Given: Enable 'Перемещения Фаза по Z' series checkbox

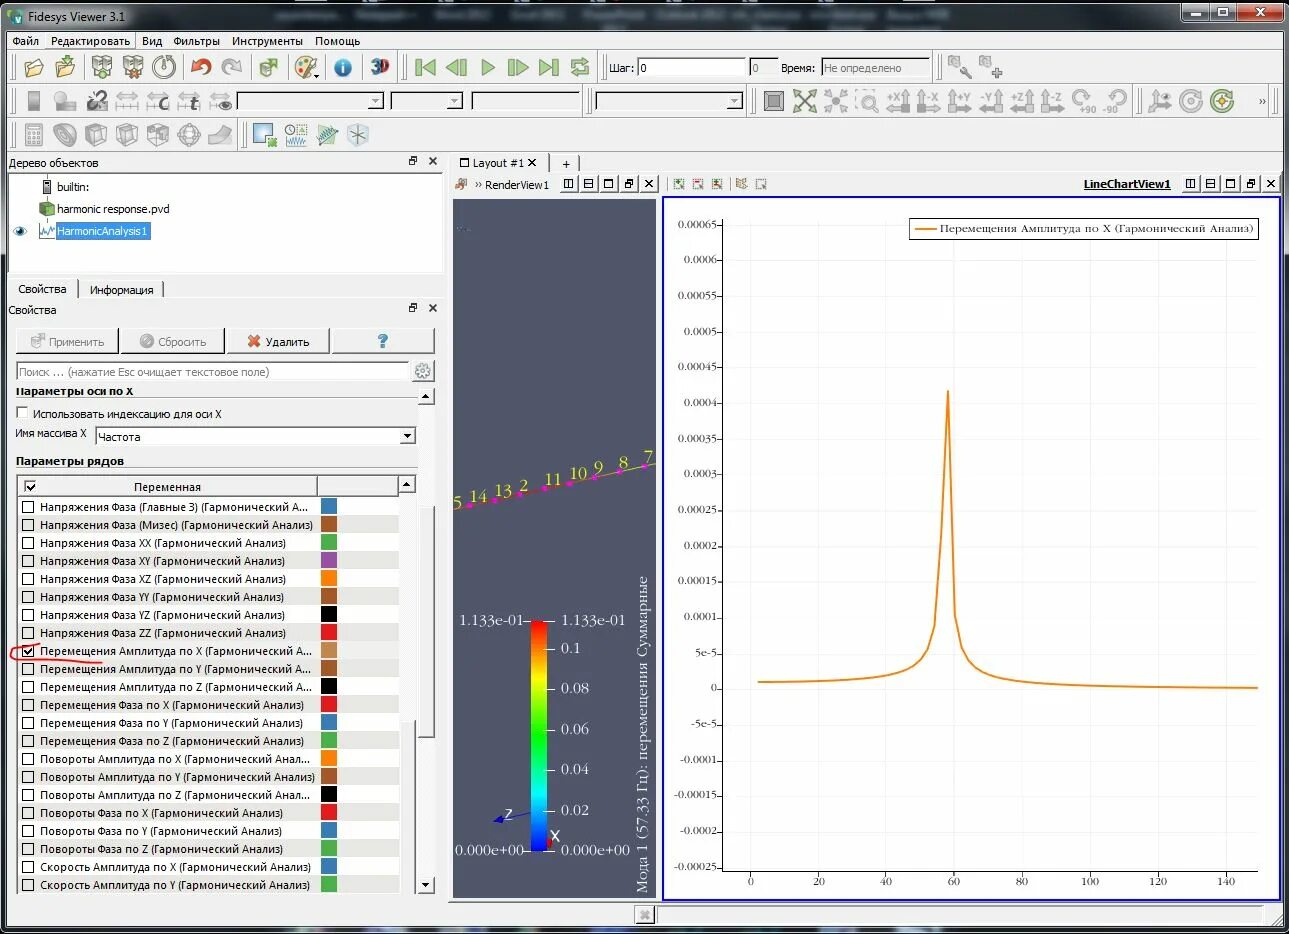Looking at the screenshot, I should point(28,741).
